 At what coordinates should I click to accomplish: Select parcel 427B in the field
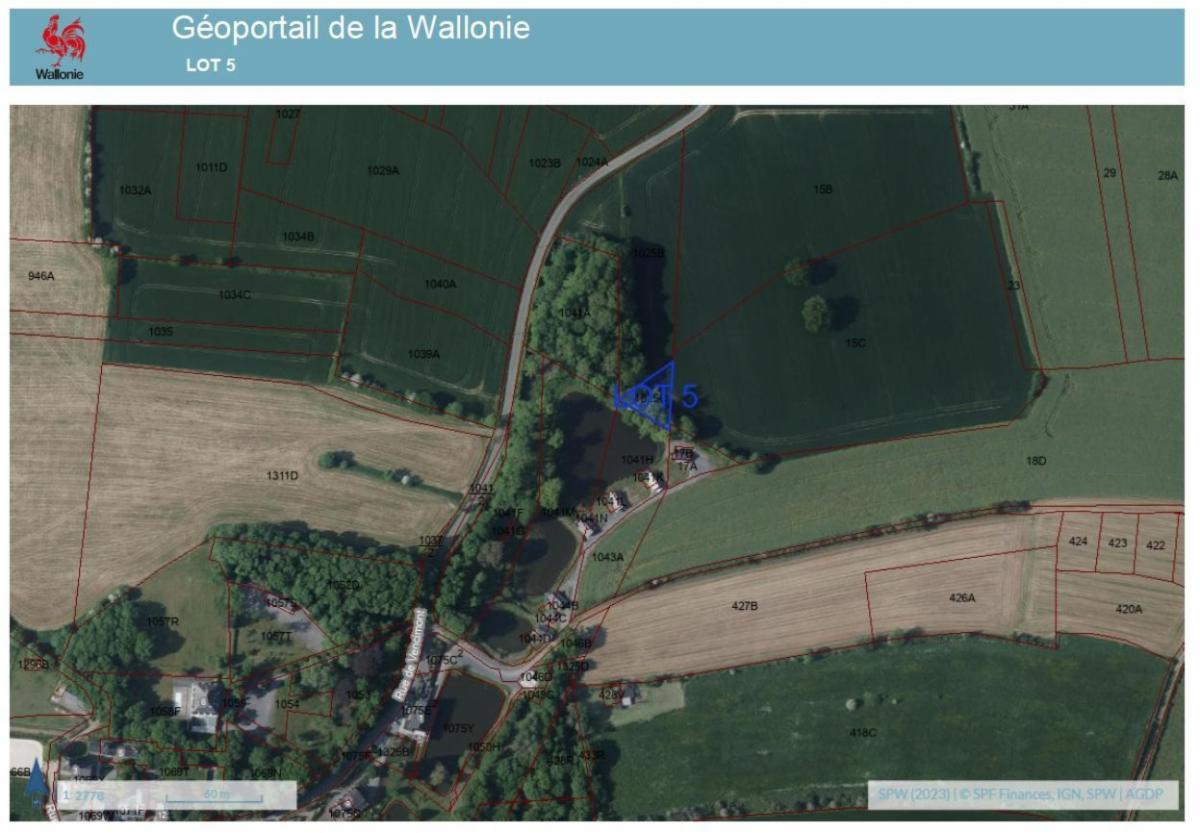[745, 606]
